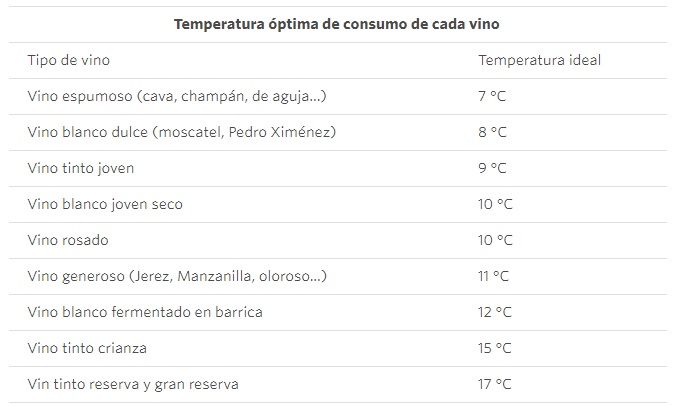Select the "Vino blanco dulce" row label
This screenshot has width=687, height=406.
pos(181,132)
